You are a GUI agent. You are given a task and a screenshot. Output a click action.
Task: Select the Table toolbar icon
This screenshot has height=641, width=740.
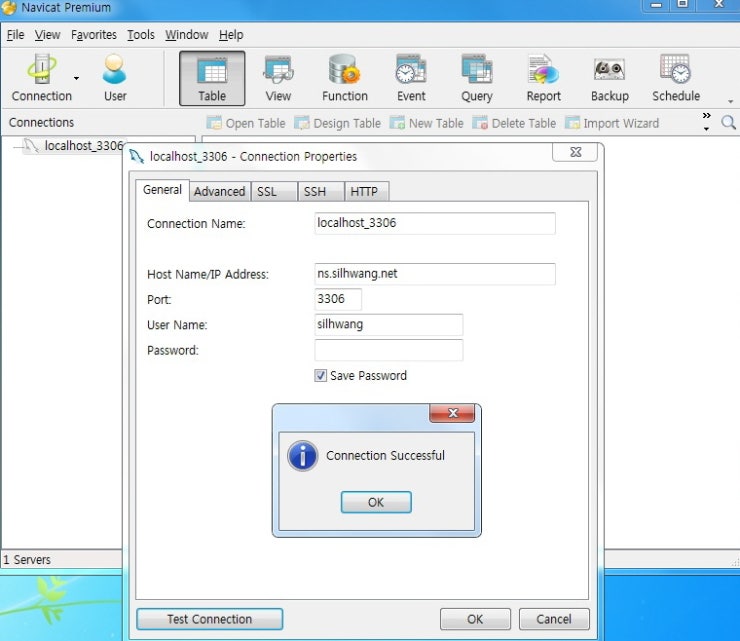[x=212, y=78]
